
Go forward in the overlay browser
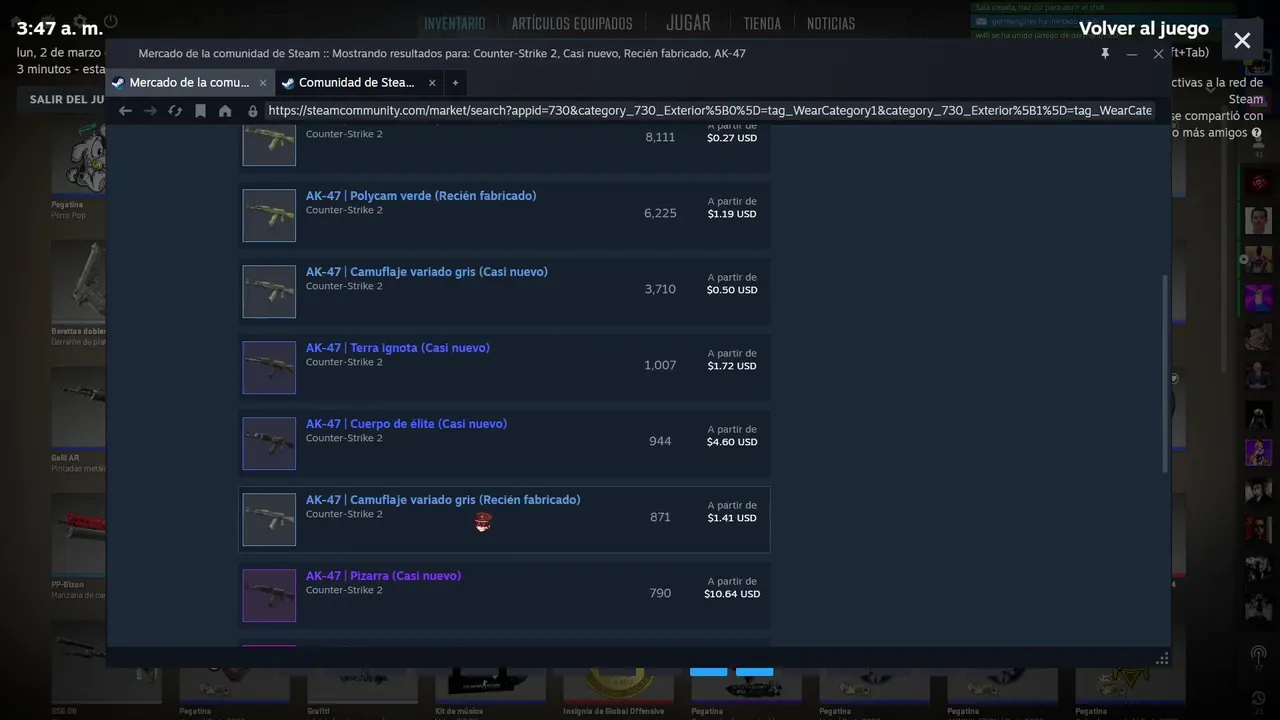click(x=150, y=111)
